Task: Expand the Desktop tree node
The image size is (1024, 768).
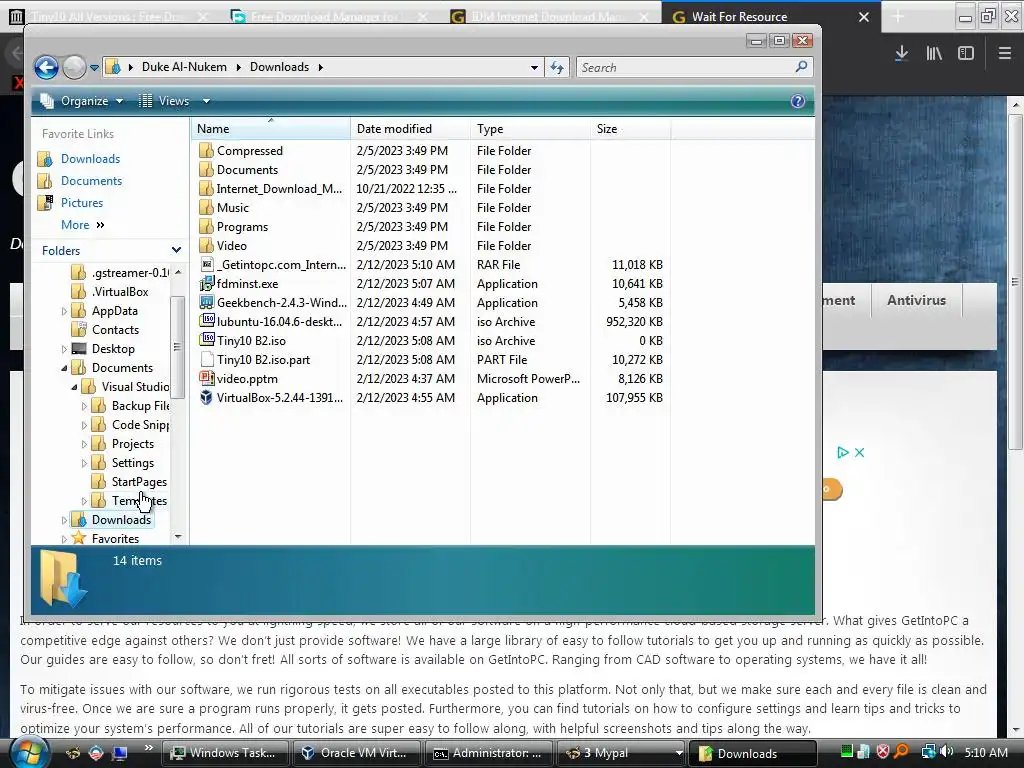Action: (64, 349)
